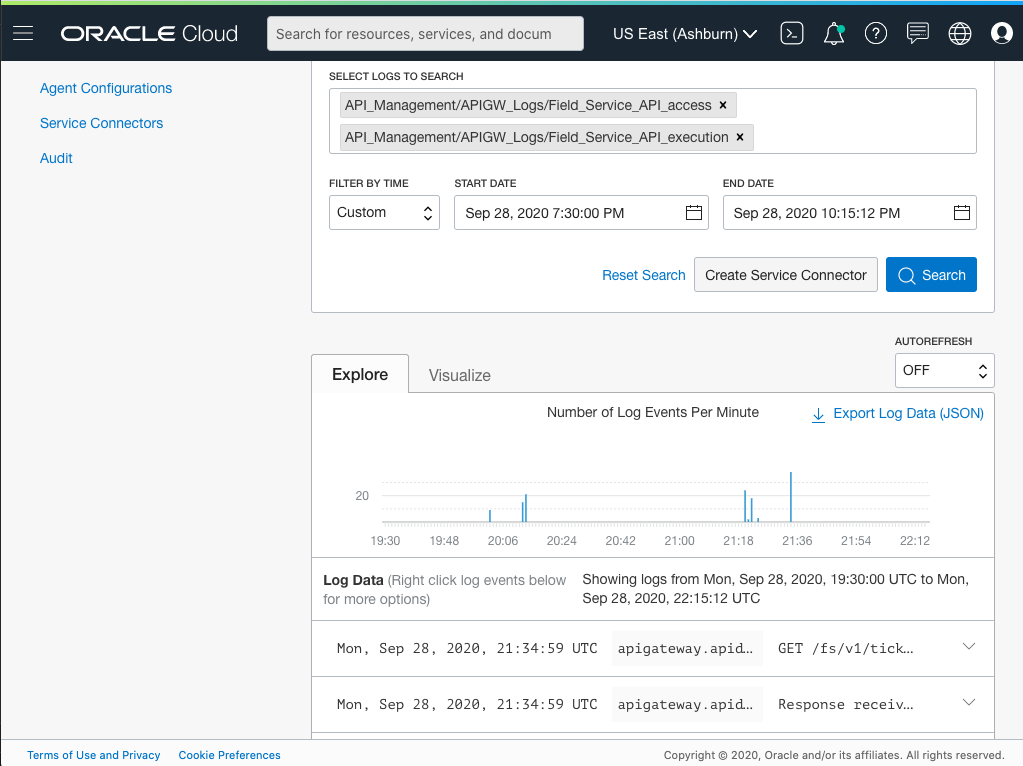Remove the Field_Service_API_execution log filter
The height and width of the screenshot is (766, 1023).
pos(739,137)
